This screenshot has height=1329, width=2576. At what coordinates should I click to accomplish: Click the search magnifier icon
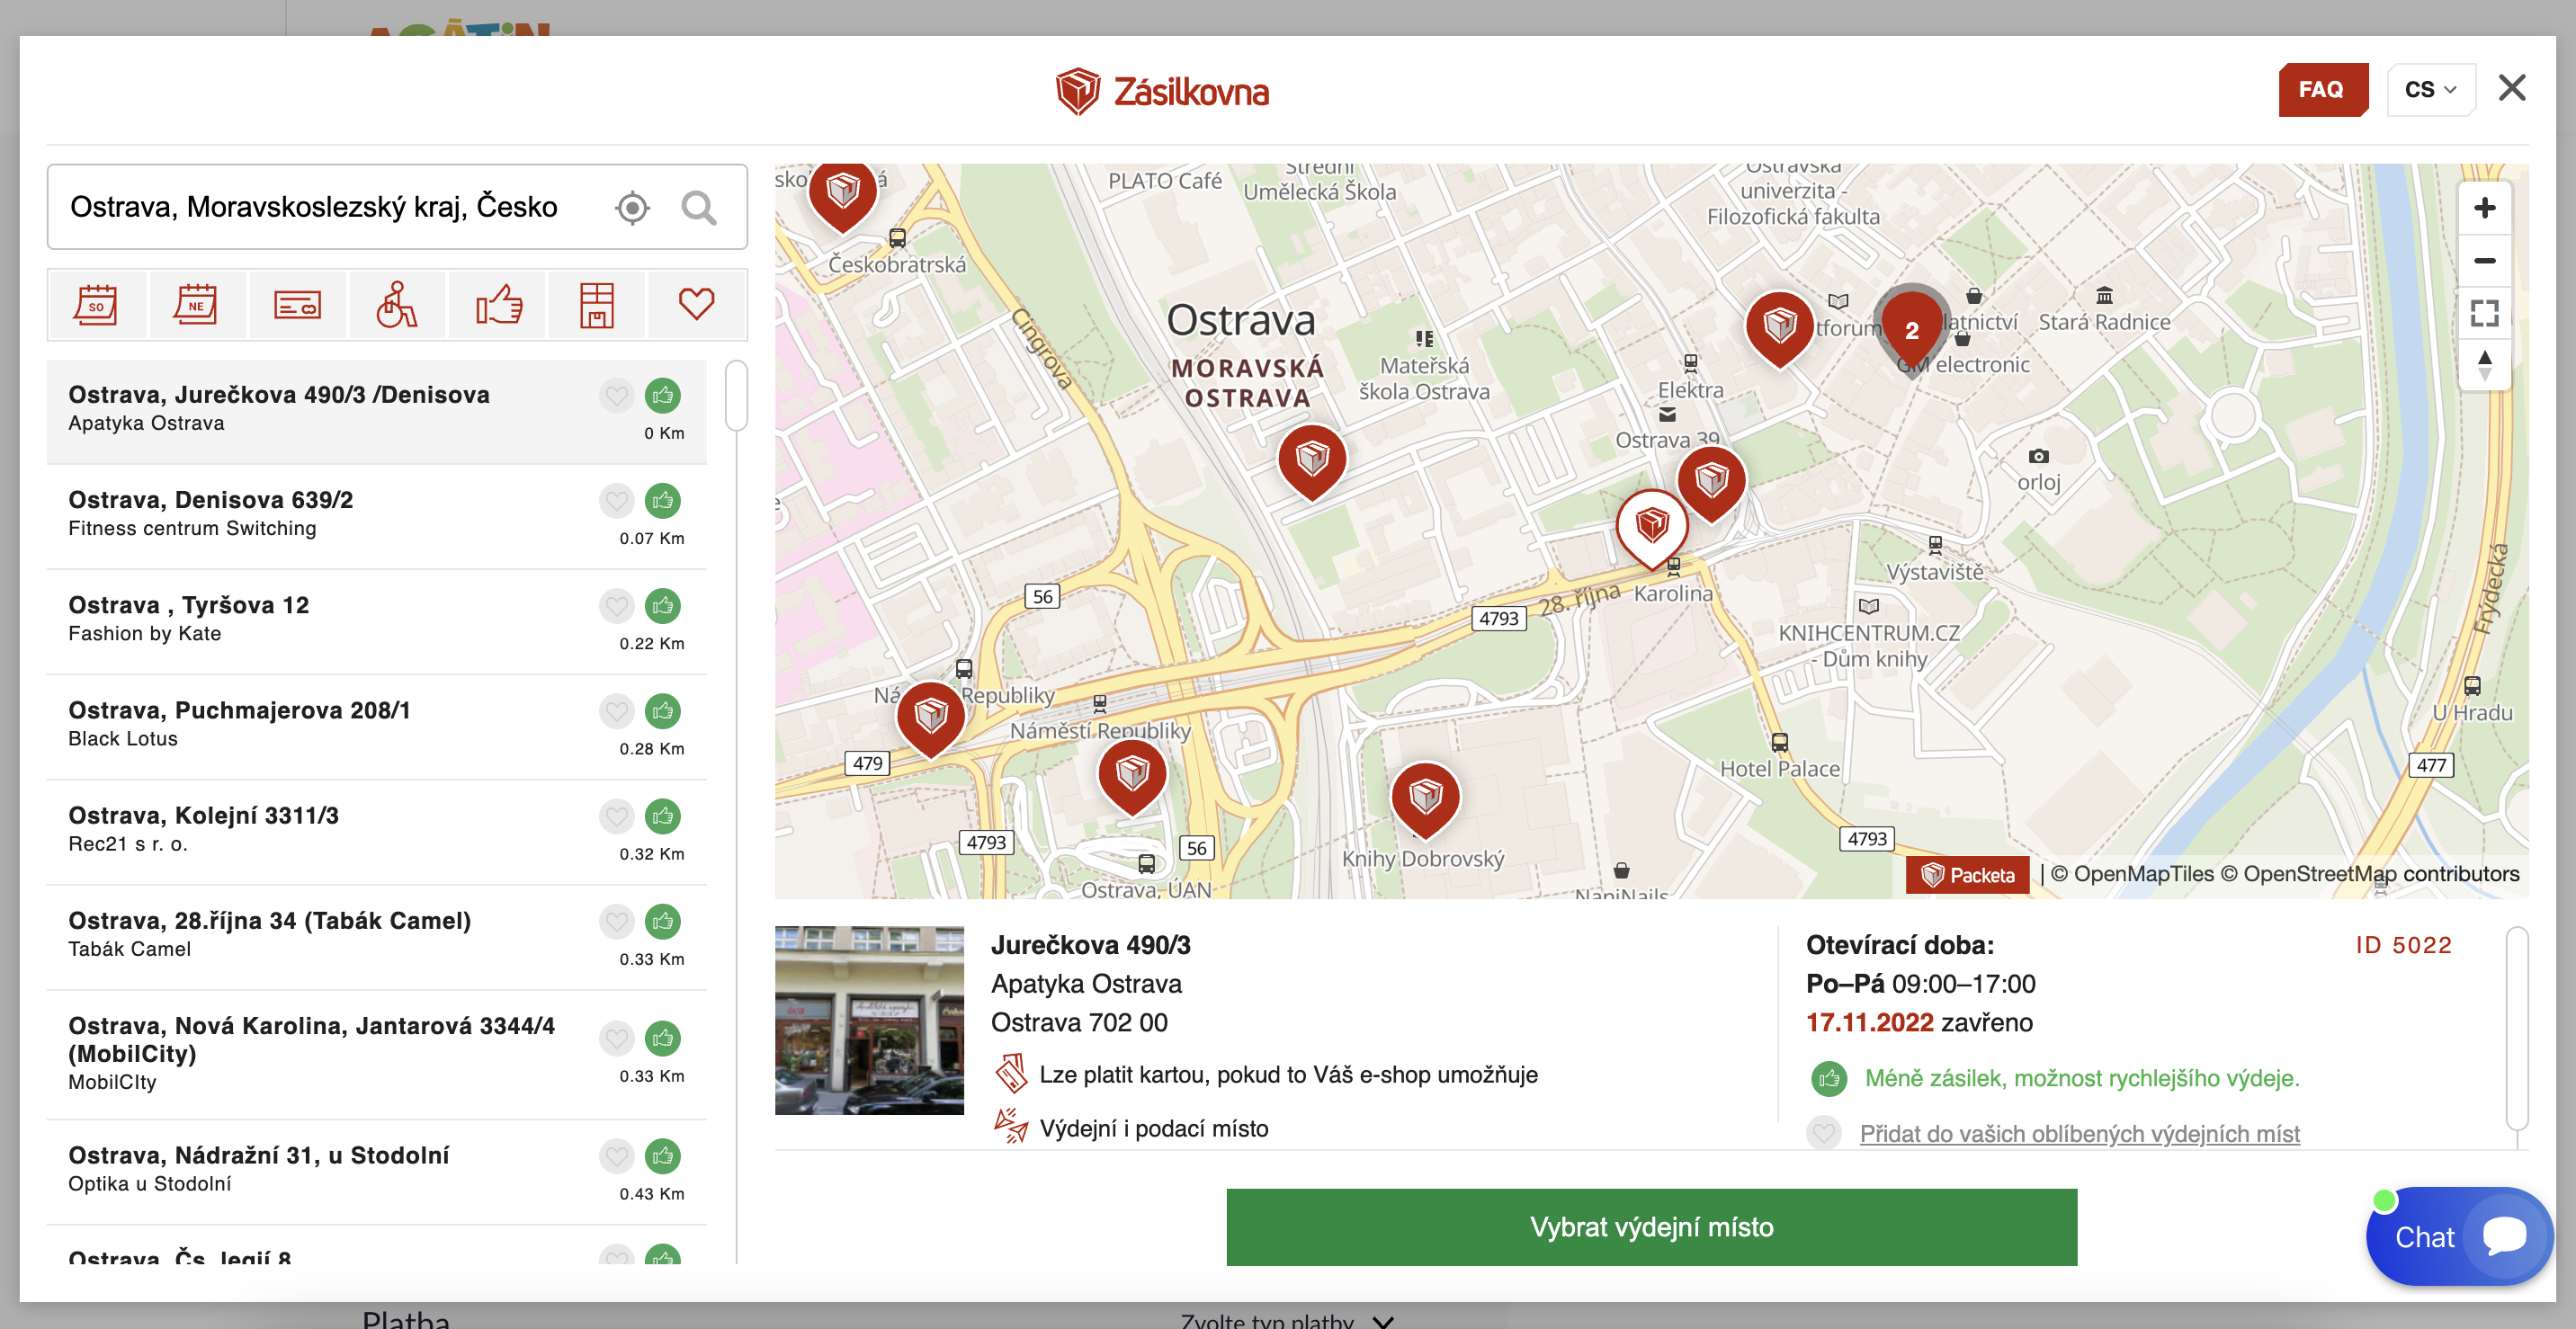(x=698, y=208)
